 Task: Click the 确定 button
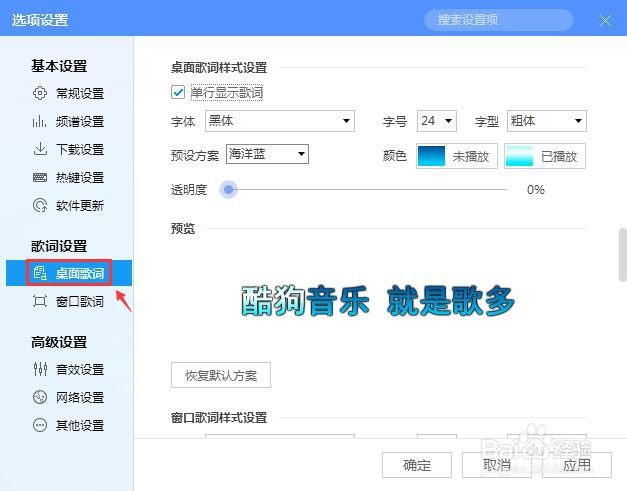tap(417, 465)
